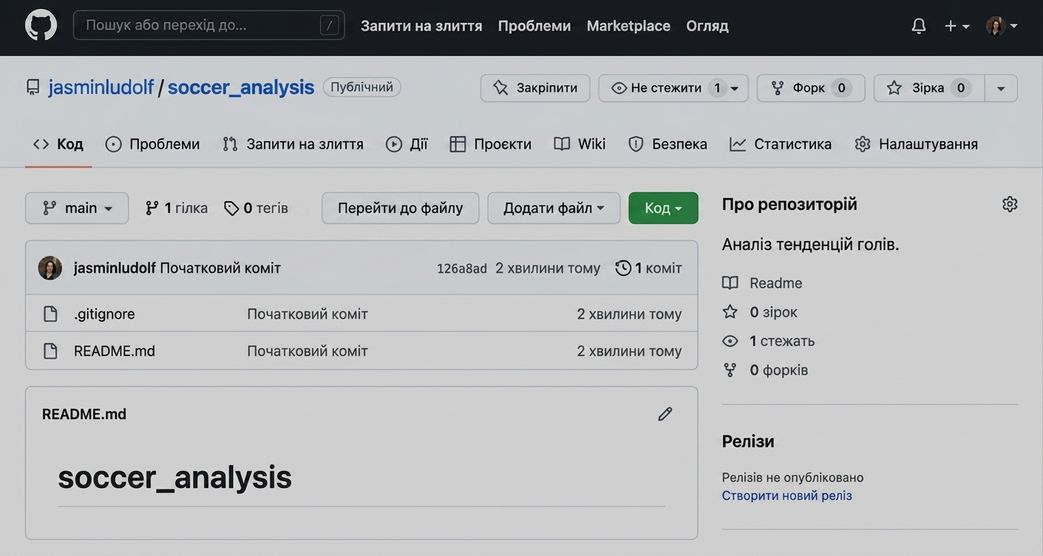The image size is (1043, 556).
Task: Open the user avatar menu
Action: 1001,26
